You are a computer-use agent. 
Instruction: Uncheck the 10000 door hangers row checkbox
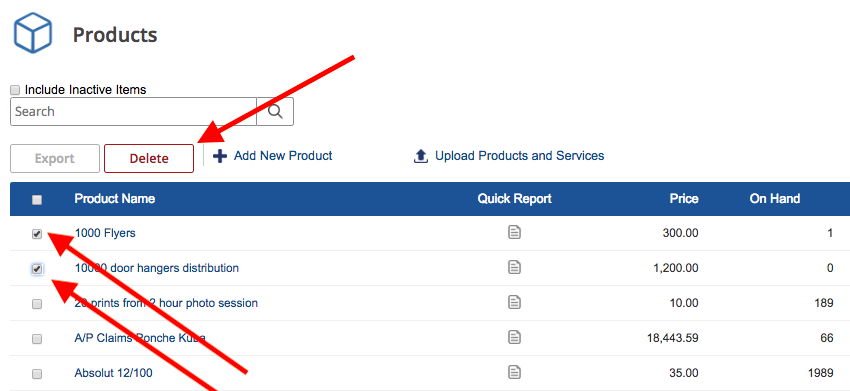pyautogui.click(x=37, y=269)
